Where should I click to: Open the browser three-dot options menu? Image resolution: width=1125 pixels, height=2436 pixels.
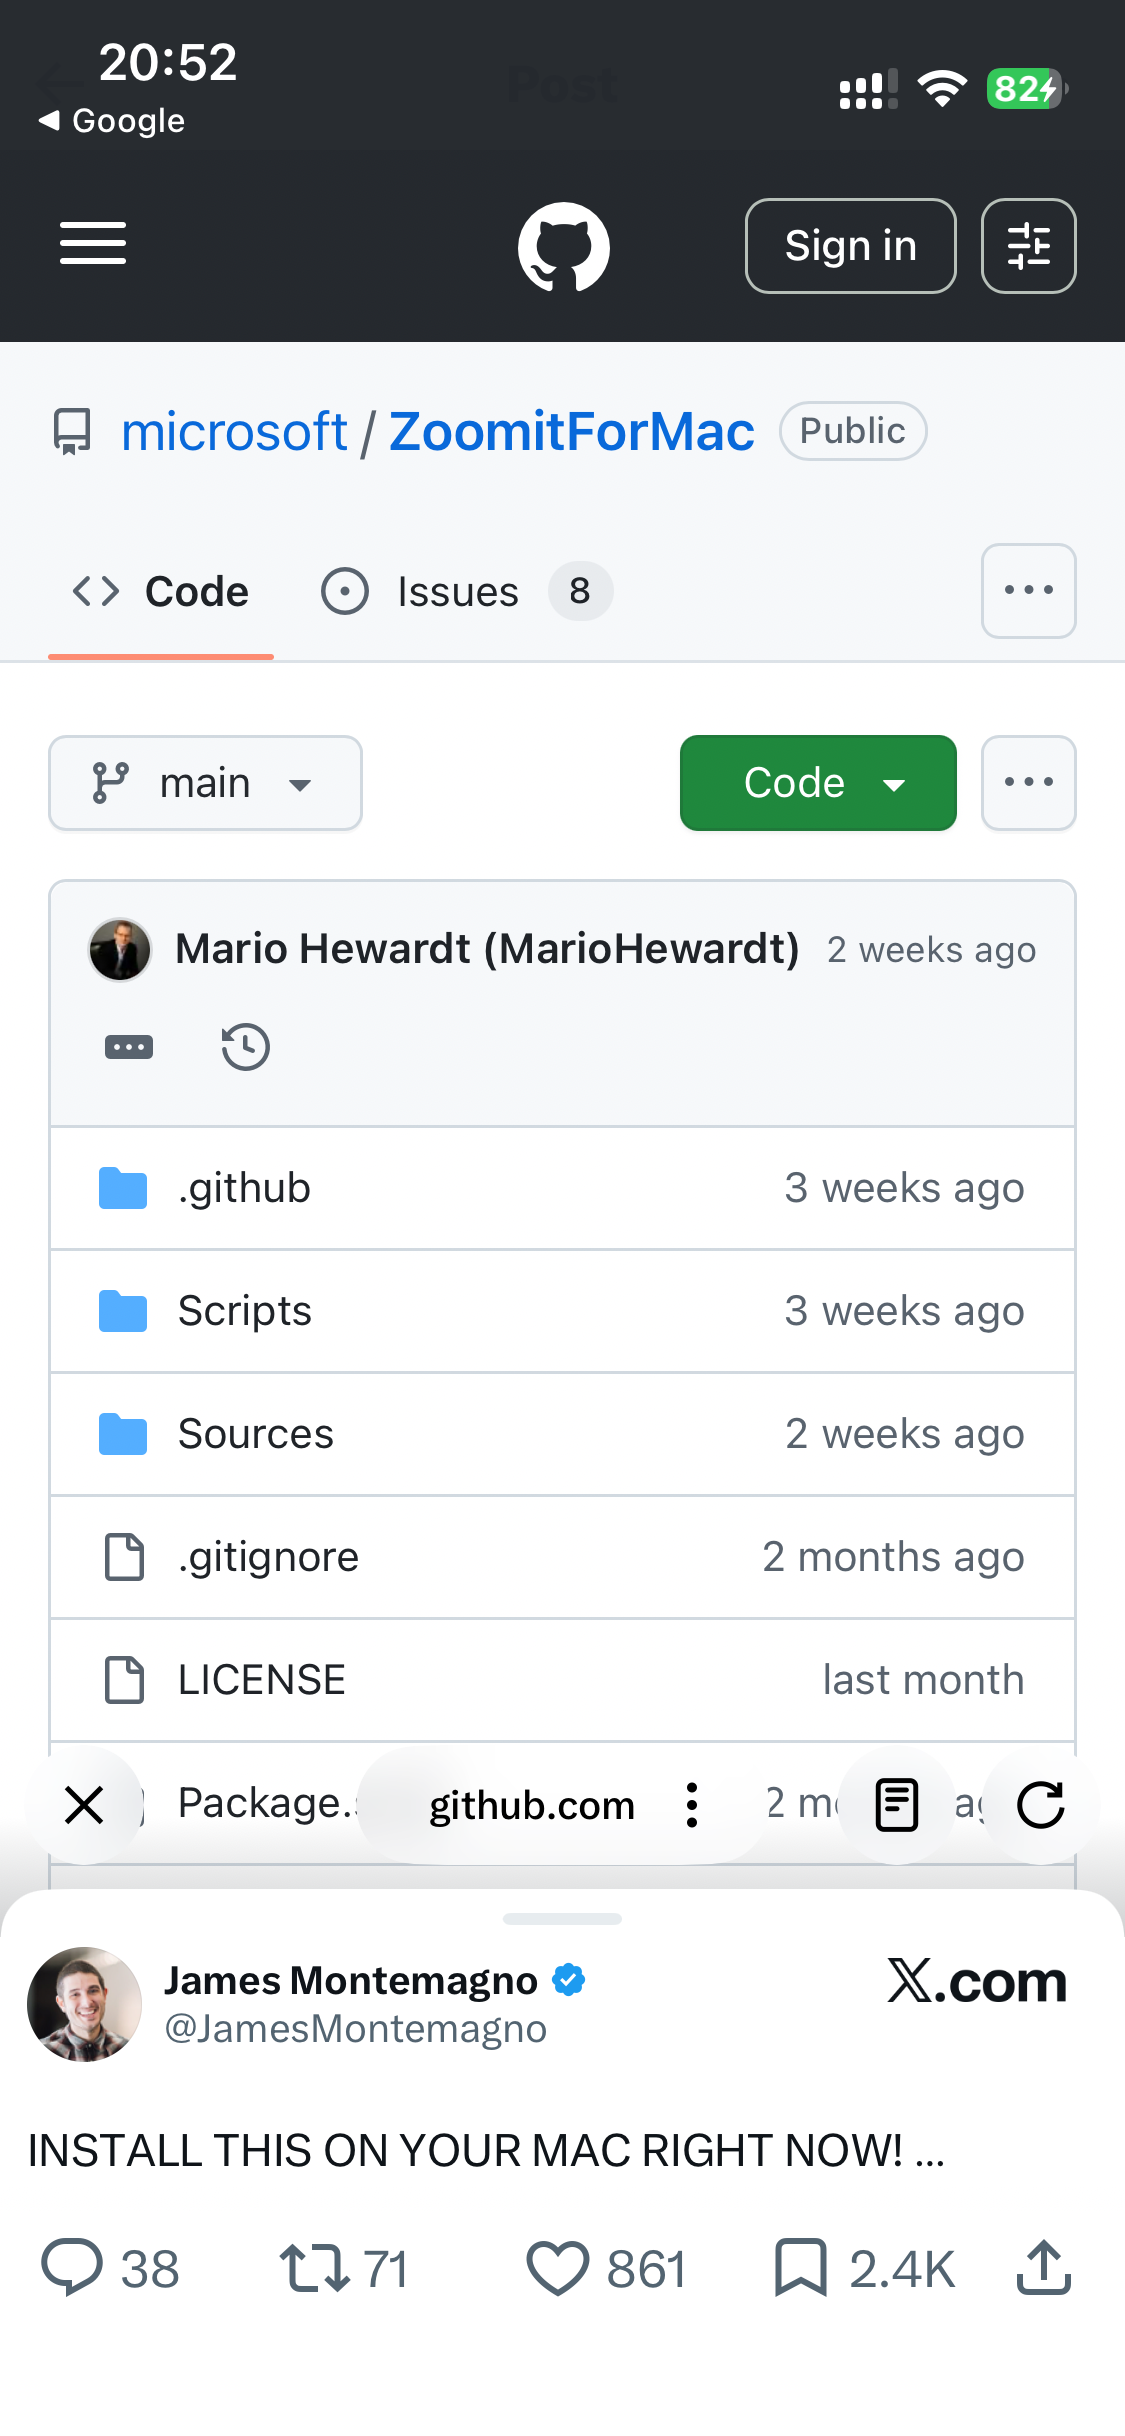[x=691, y=1806]
